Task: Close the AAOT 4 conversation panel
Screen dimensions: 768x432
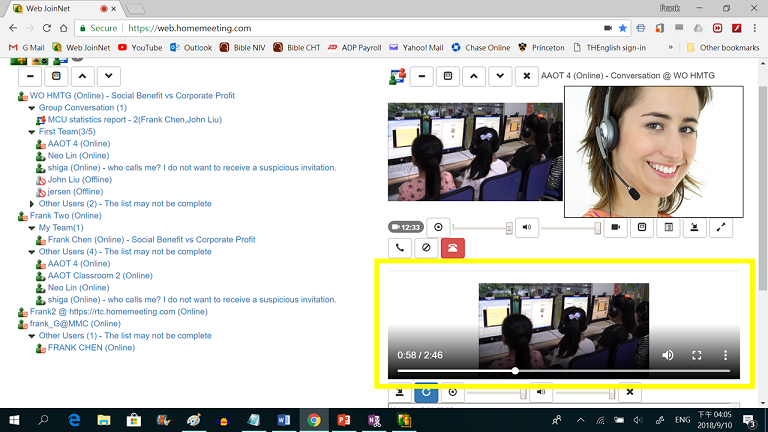Action: pyautogui.click(x=526, y=76)
